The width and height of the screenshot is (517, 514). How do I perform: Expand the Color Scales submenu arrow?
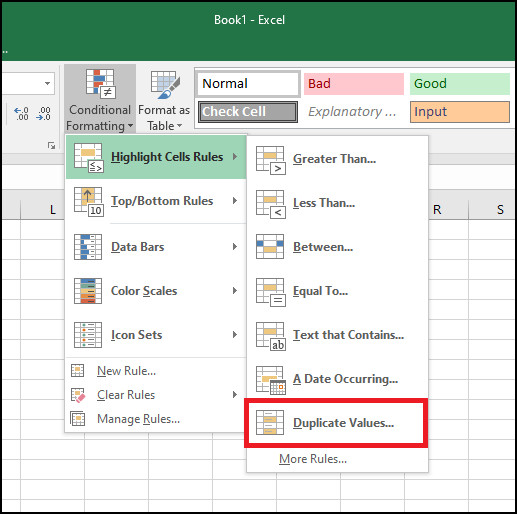[x=235, y=291]
